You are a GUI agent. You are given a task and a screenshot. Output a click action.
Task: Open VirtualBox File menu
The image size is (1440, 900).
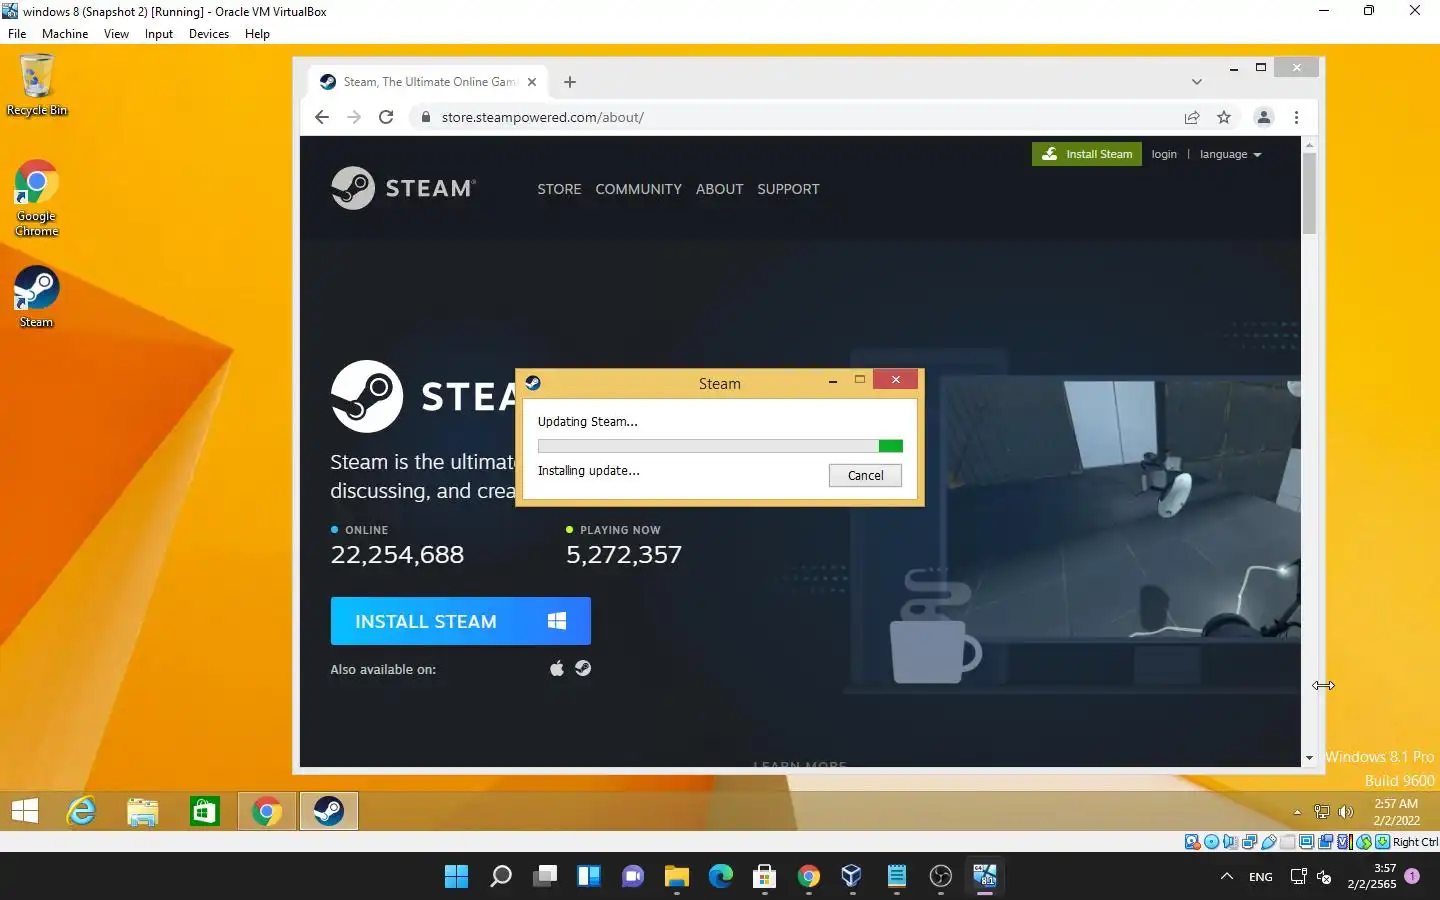tap(17, 33)
